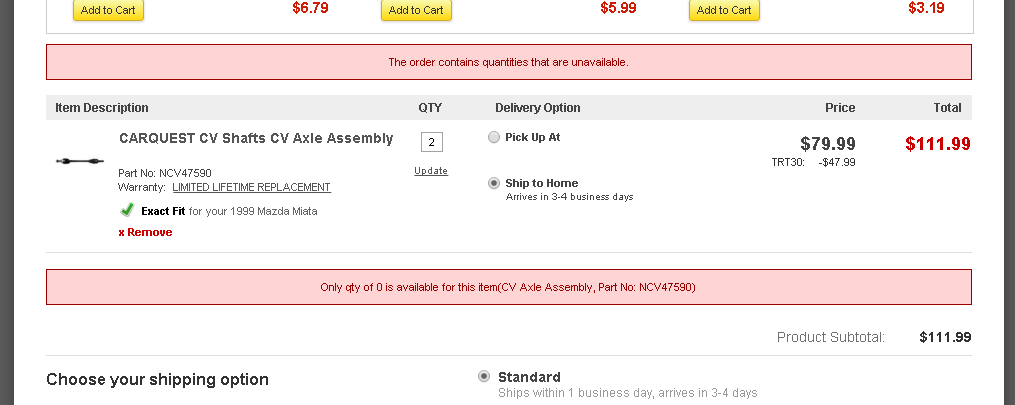Click the Product Subtotal amount
The height and width of the screenshot is (405, 1015).
[x=945, y=337]
